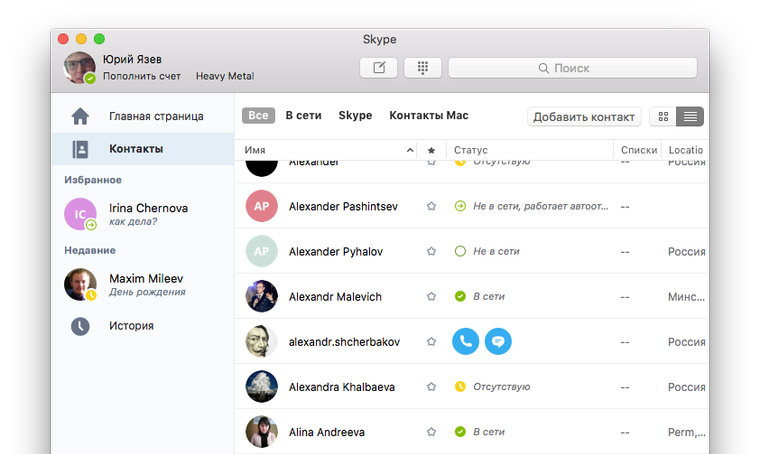Sort by the favorites star column header
This screenshot has height=454, width=760.
tap(431, 150)
